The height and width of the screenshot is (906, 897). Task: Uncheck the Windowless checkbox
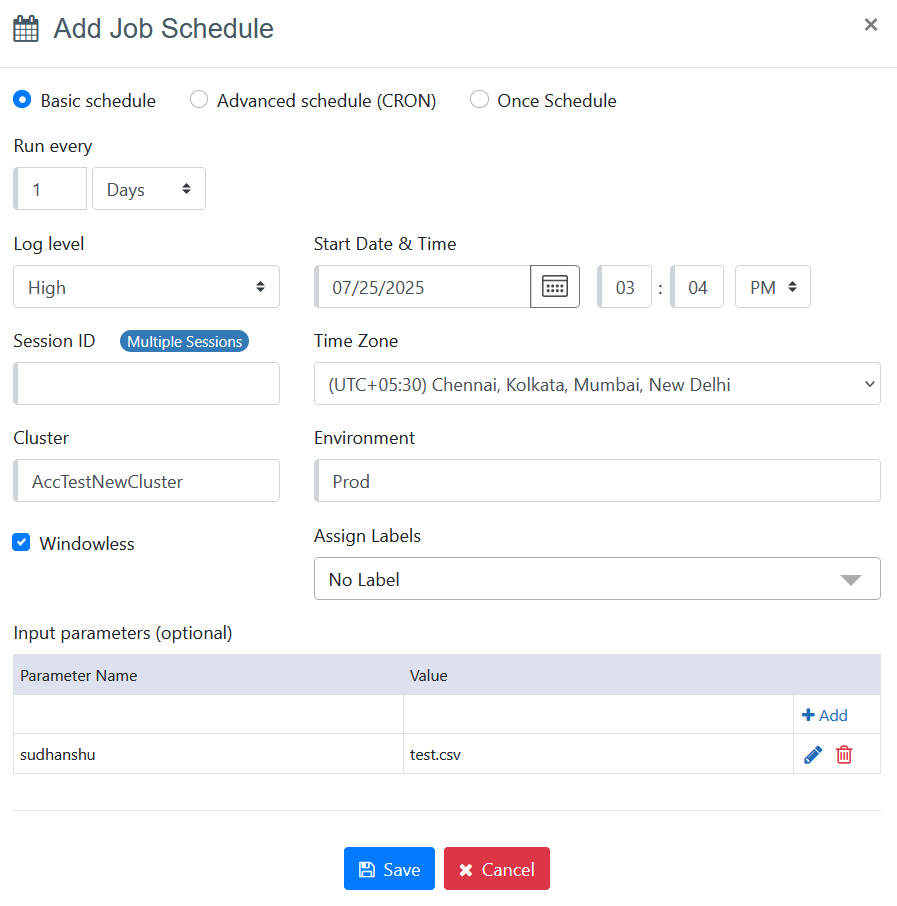point(21,543)
